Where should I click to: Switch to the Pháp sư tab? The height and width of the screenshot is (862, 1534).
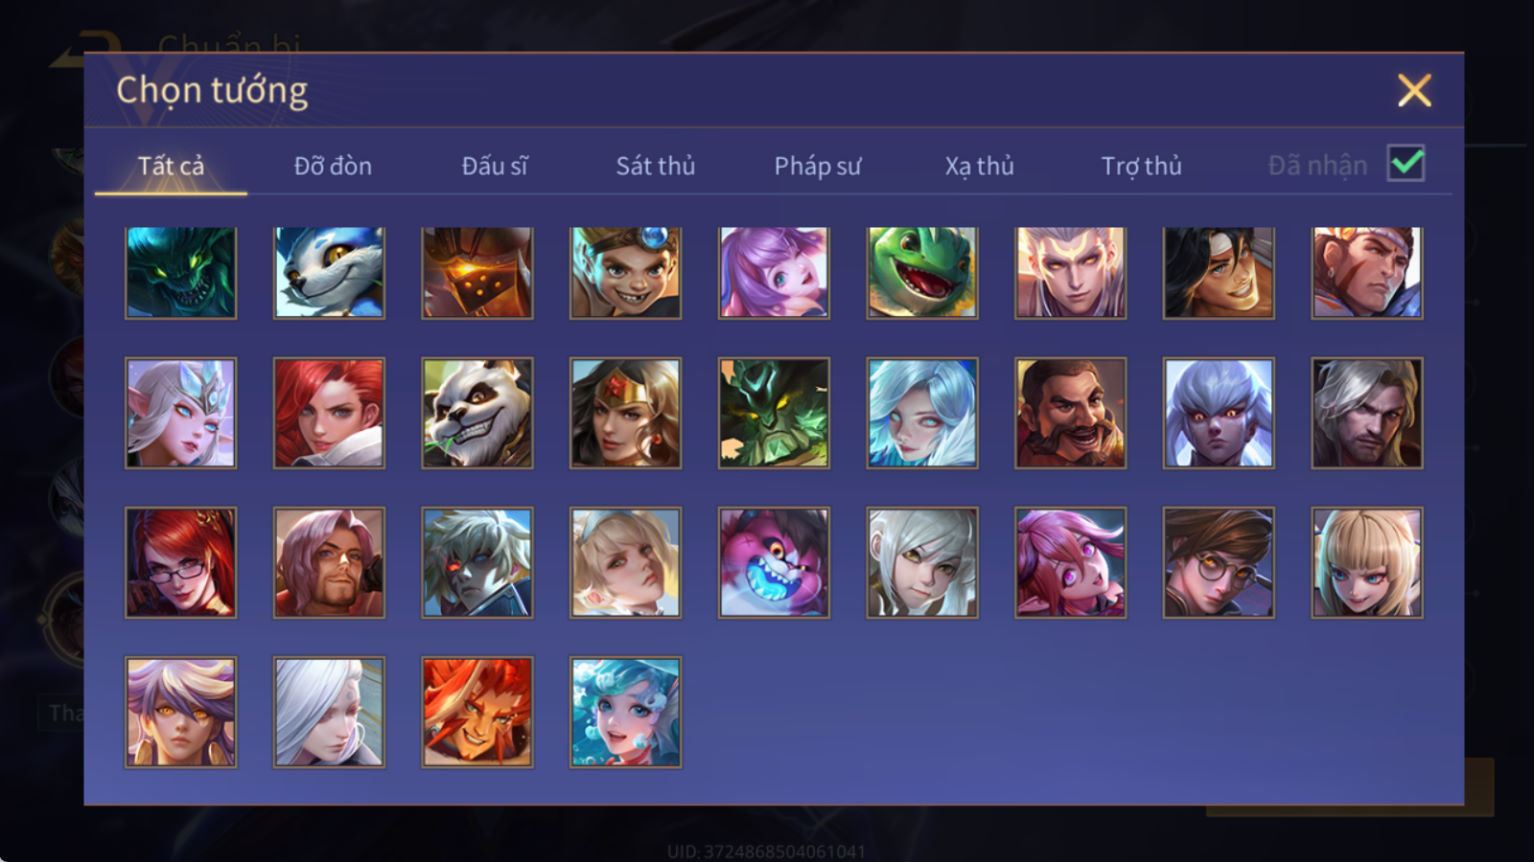817,166
